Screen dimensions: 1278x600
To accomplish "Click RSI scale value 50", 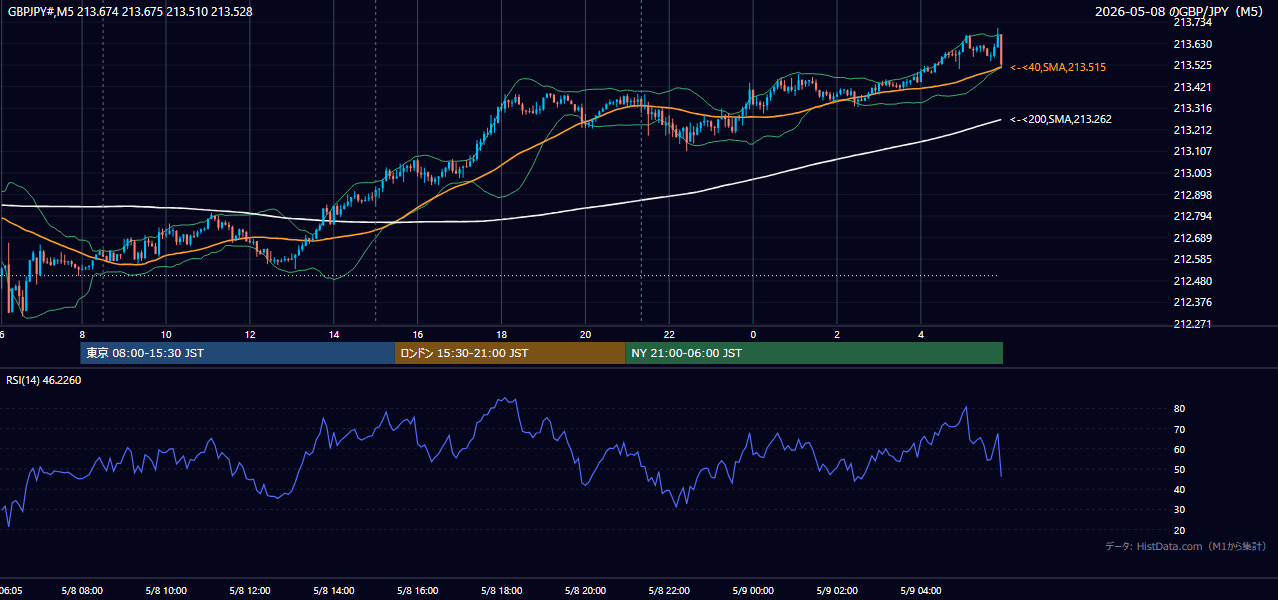I will point(1179,469).
